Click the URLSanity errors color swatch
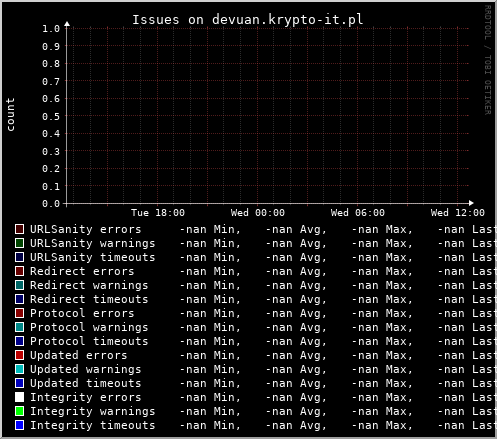This screenshot has height=439, width=497. (19, 229)
